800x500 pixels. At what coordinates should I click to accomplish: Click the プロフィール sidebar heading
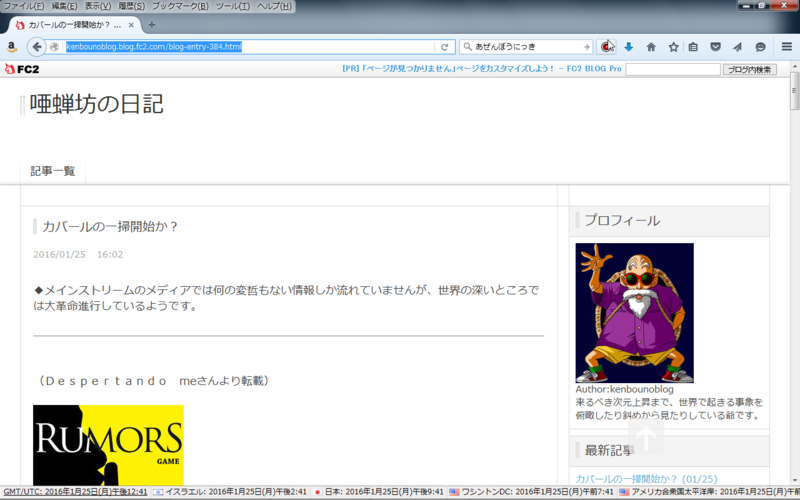pyautogui.click(x=622, y=220)
